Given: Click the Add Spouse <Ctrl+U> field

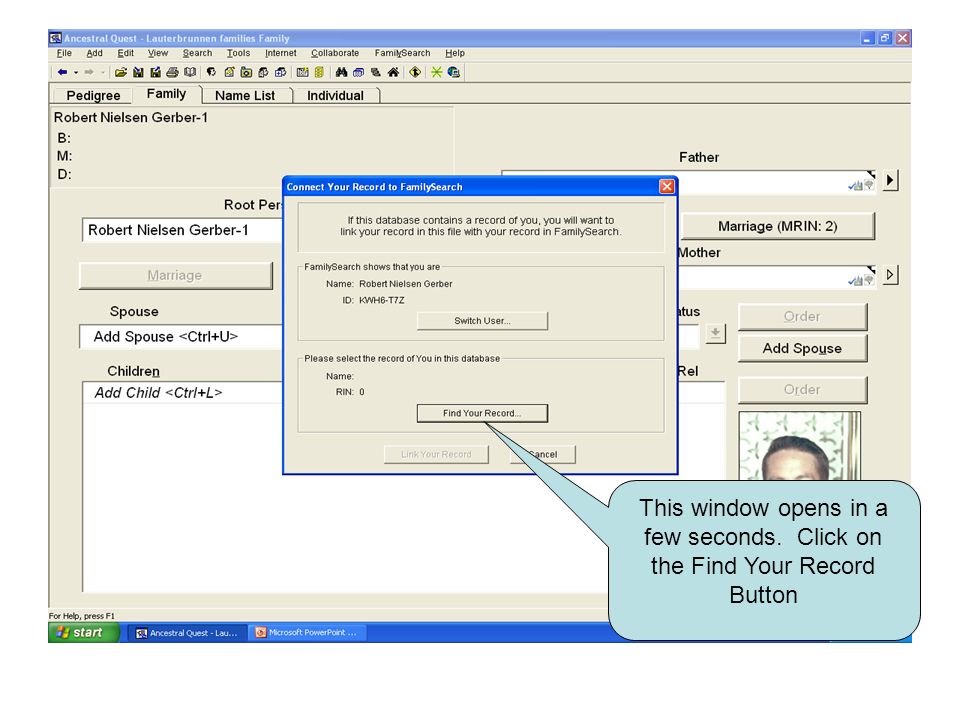Looking at the screenshot, I should click(181, 337).
